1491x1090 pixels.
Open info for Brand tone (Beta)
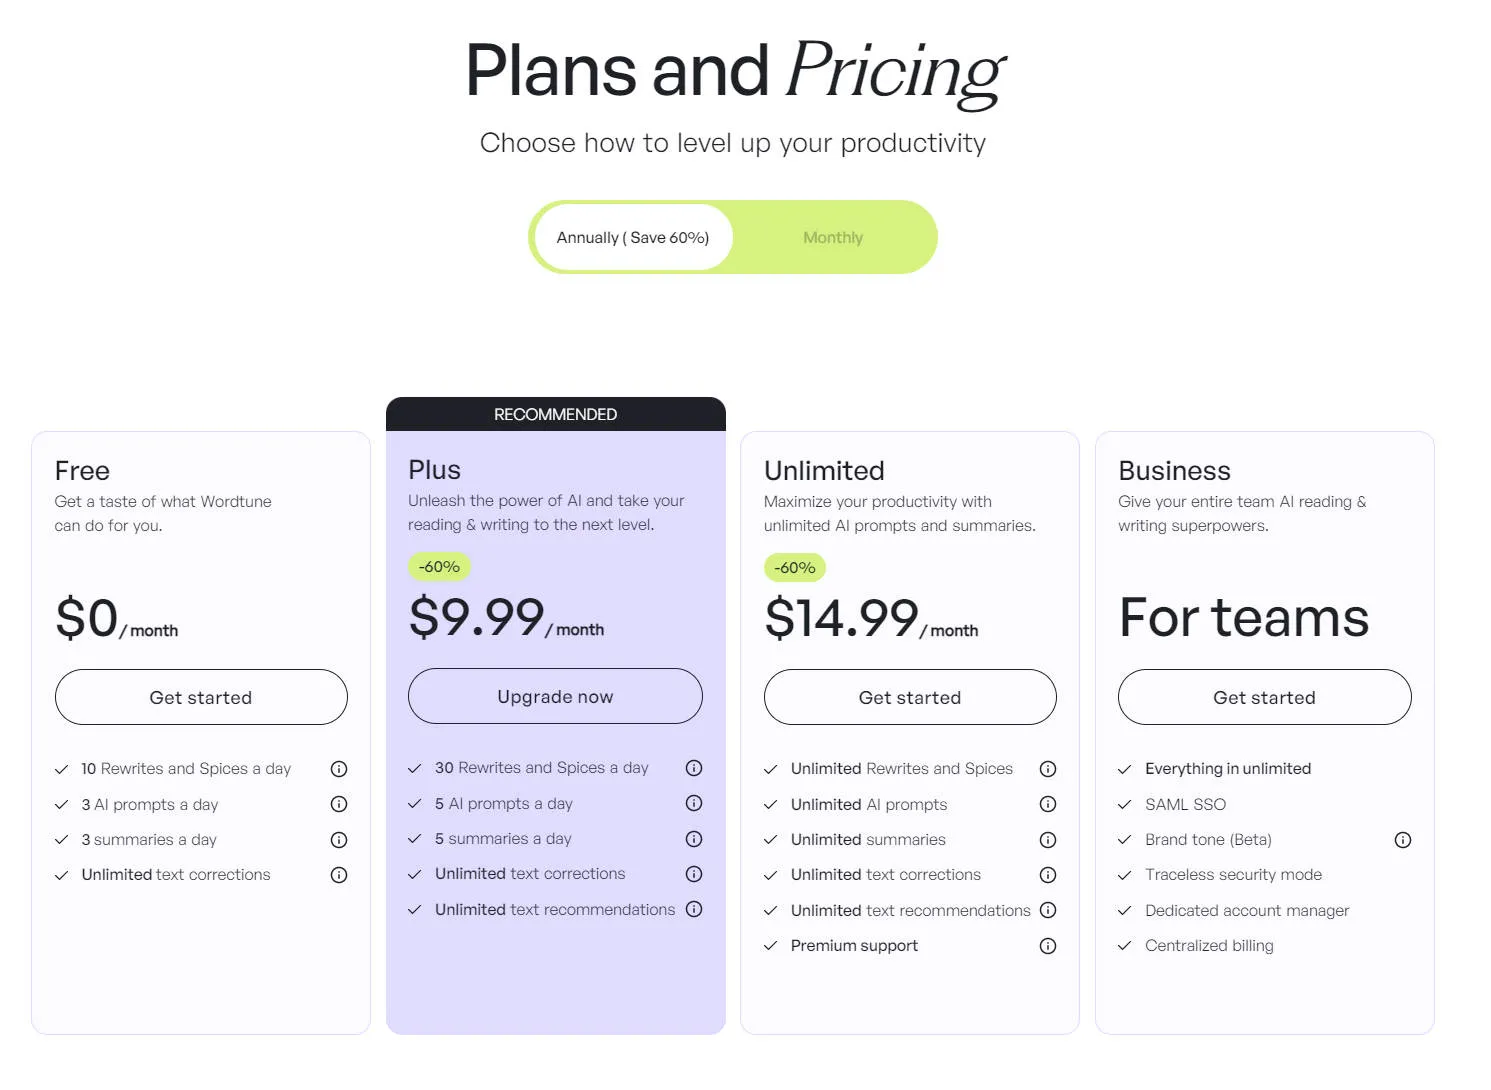click(x=1402, y=839)
